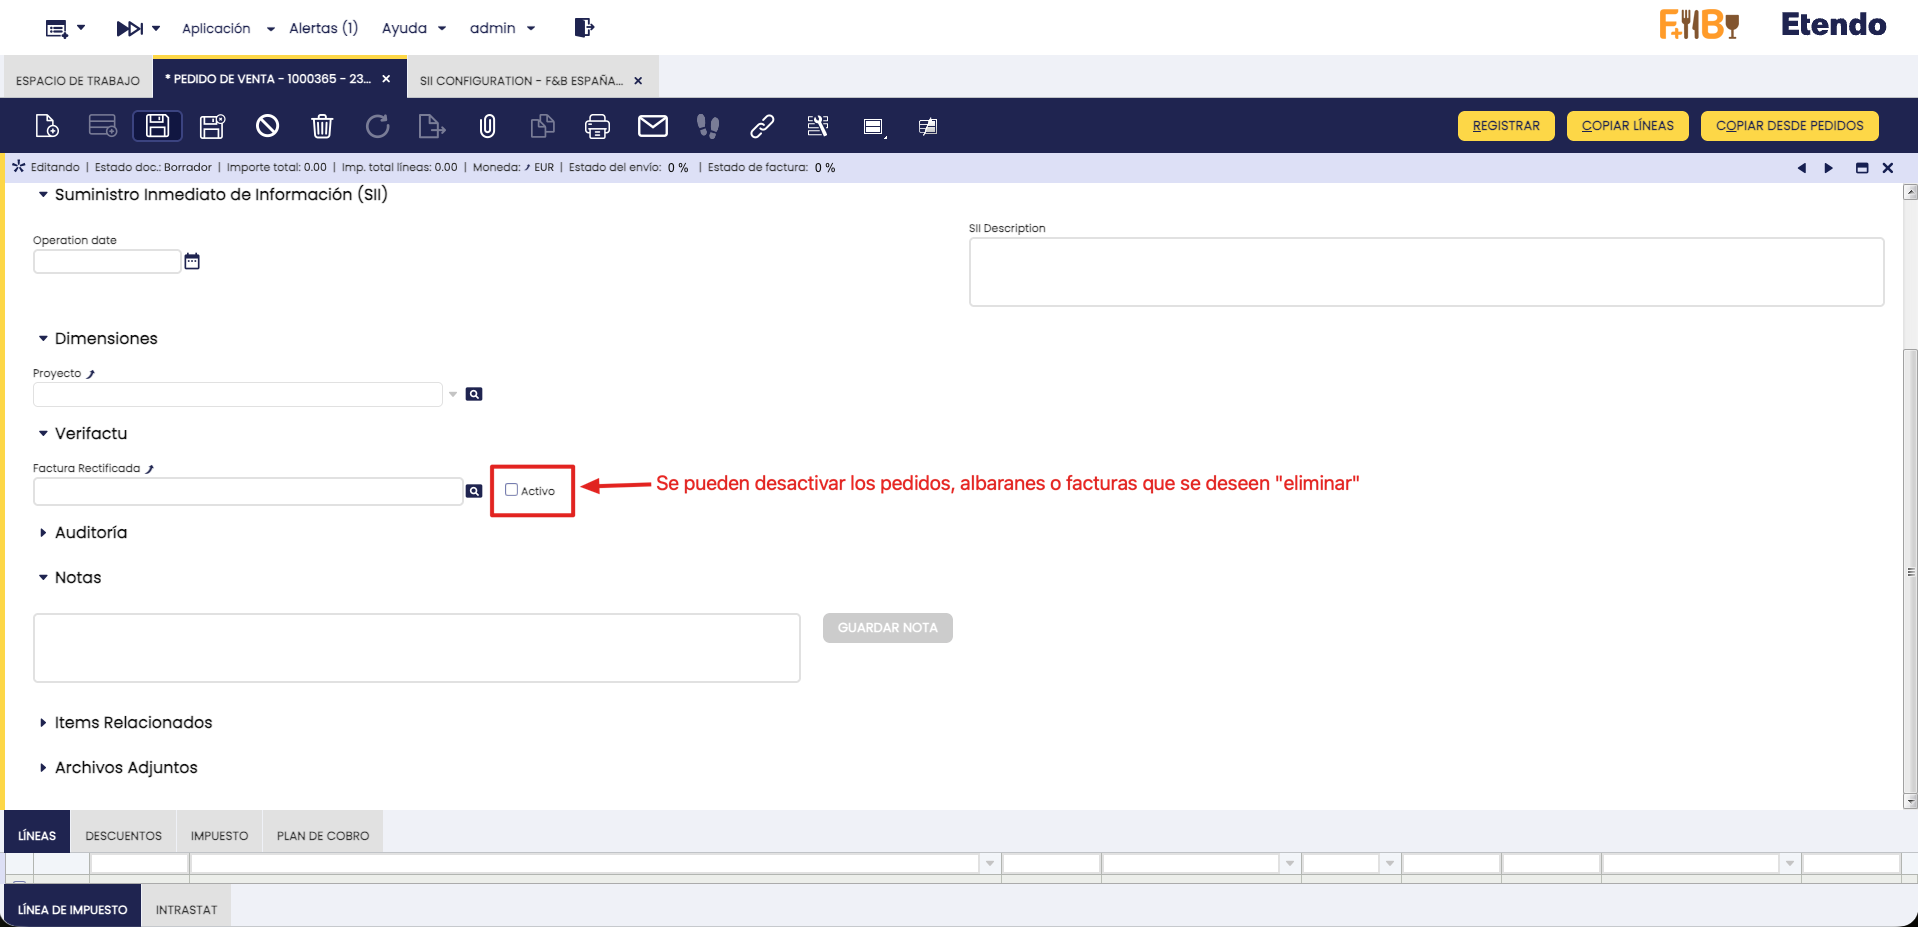Expand the Archivos Adjuntos section
The image size is (1918, 927).
tap(125, 768)
